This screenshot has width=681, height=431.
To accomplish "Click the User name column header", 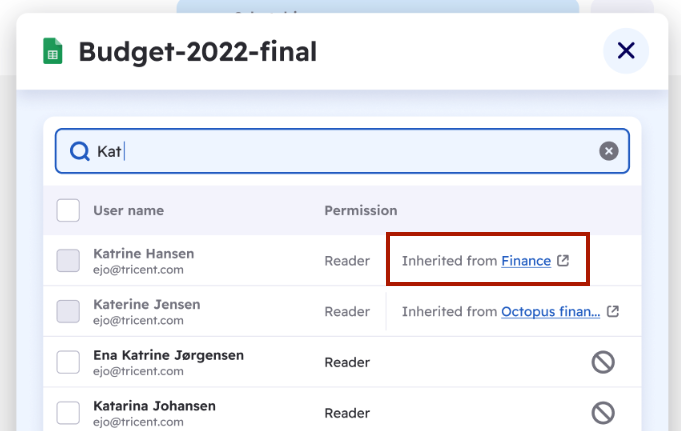I will pyautogui.click(x=129, y=210).
